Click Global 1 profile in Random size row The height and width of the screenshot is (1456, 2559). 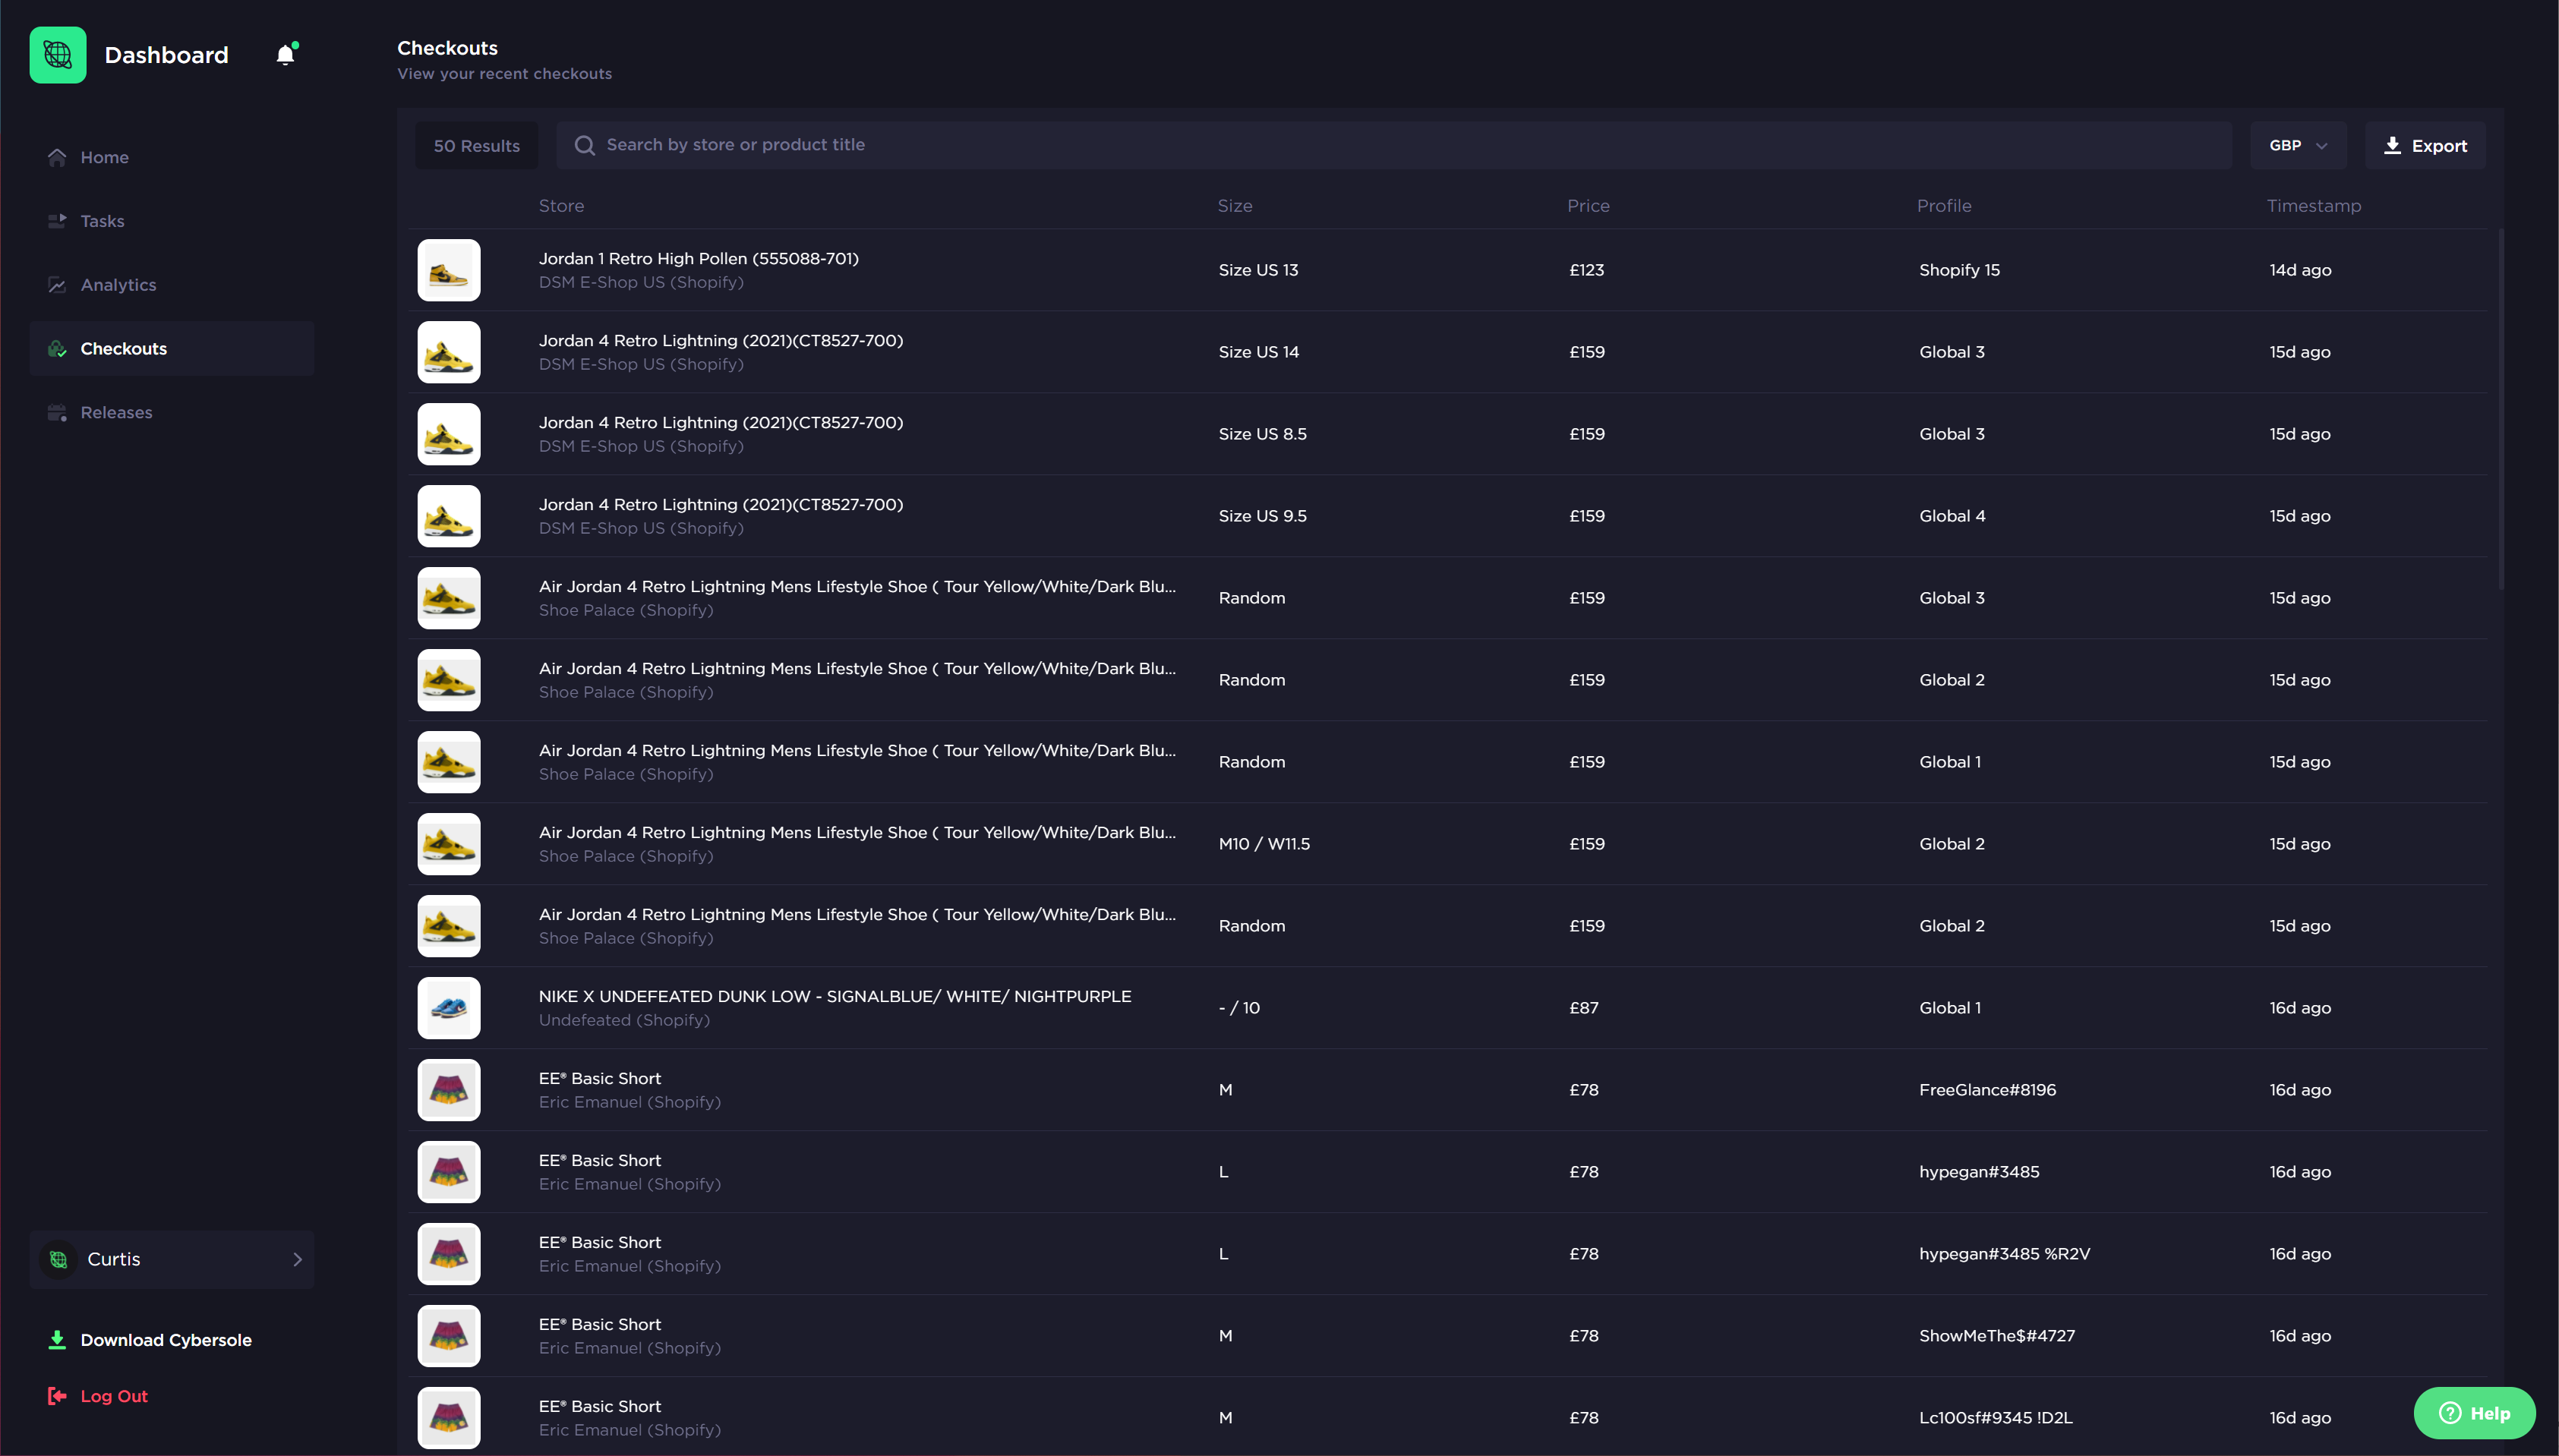[x=1949, y=762]
